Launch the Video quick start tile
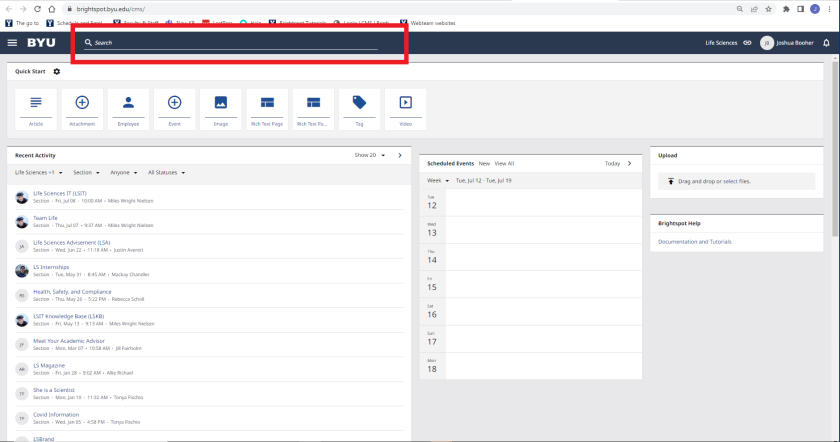This screenshot has width=840, height=442. (x=405, y=108)
